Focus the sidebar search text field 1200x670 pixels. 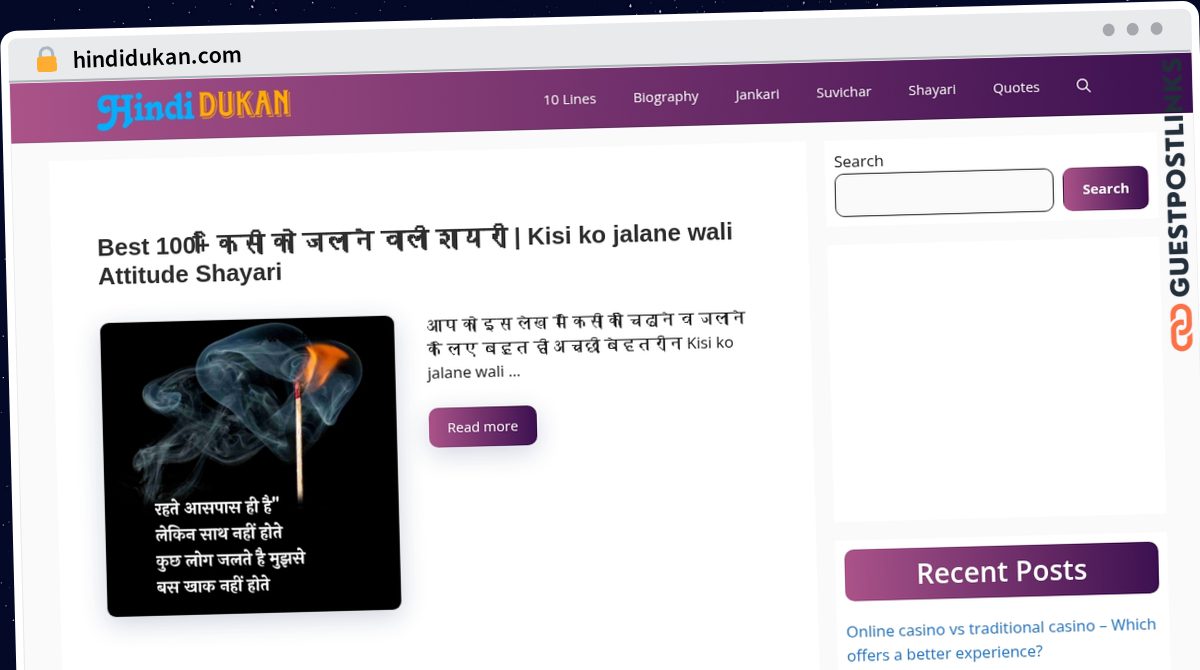click(944, 192)
